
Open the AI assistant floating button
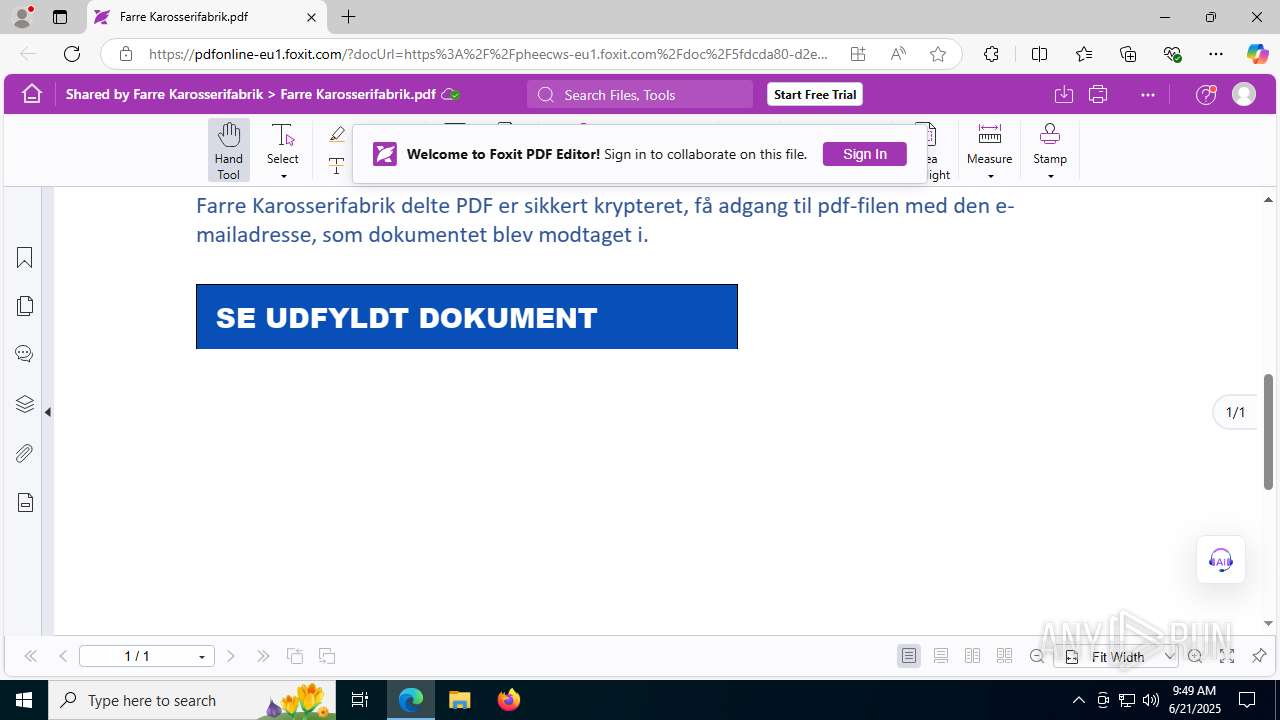point(1221,559)
